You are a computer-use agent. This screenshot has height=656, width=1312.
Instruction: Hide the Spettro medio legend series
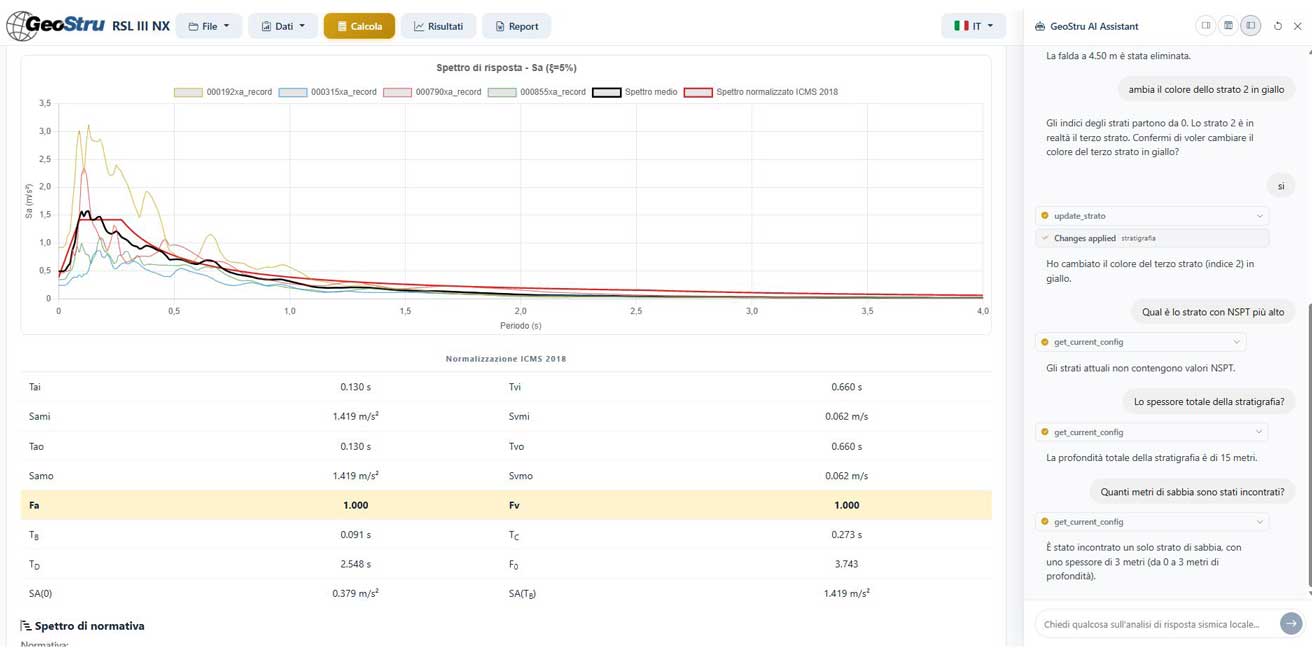tap(634, 92)
